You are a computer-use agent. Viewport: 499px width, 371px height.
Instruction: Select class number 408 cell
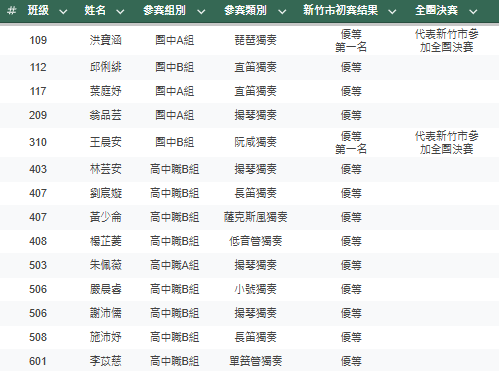(x=38, y=241)
